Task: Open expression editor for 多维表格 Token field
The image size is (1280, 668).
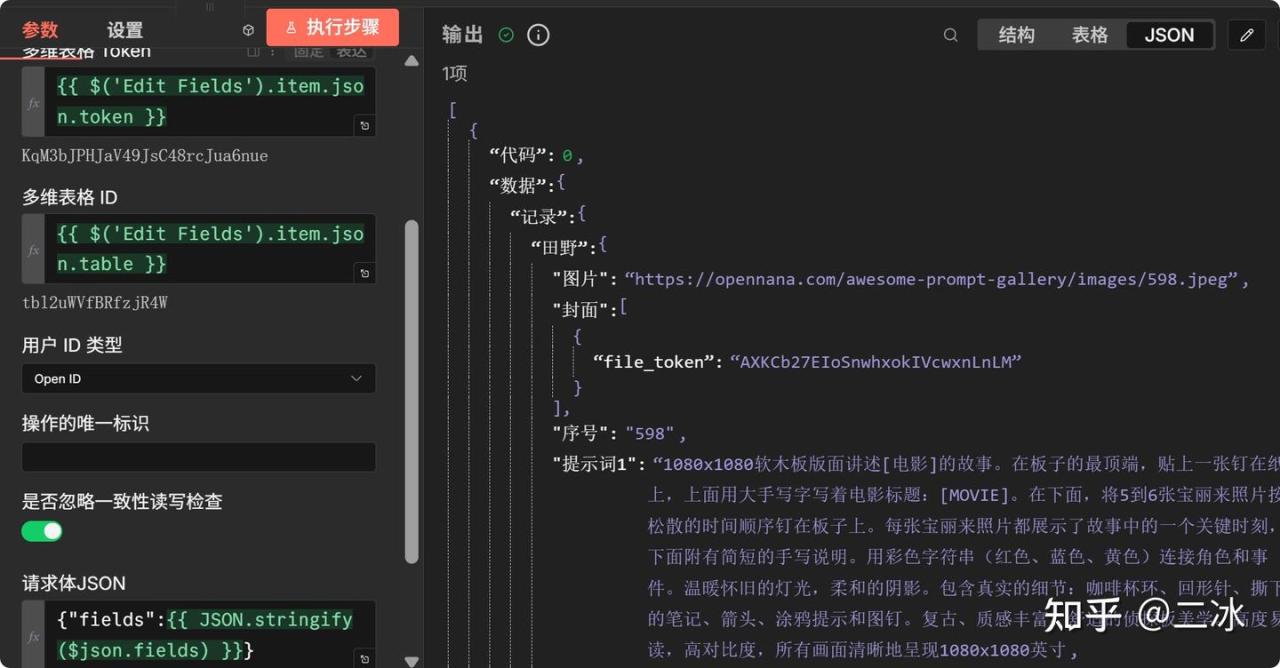Action: pos(365,125)
